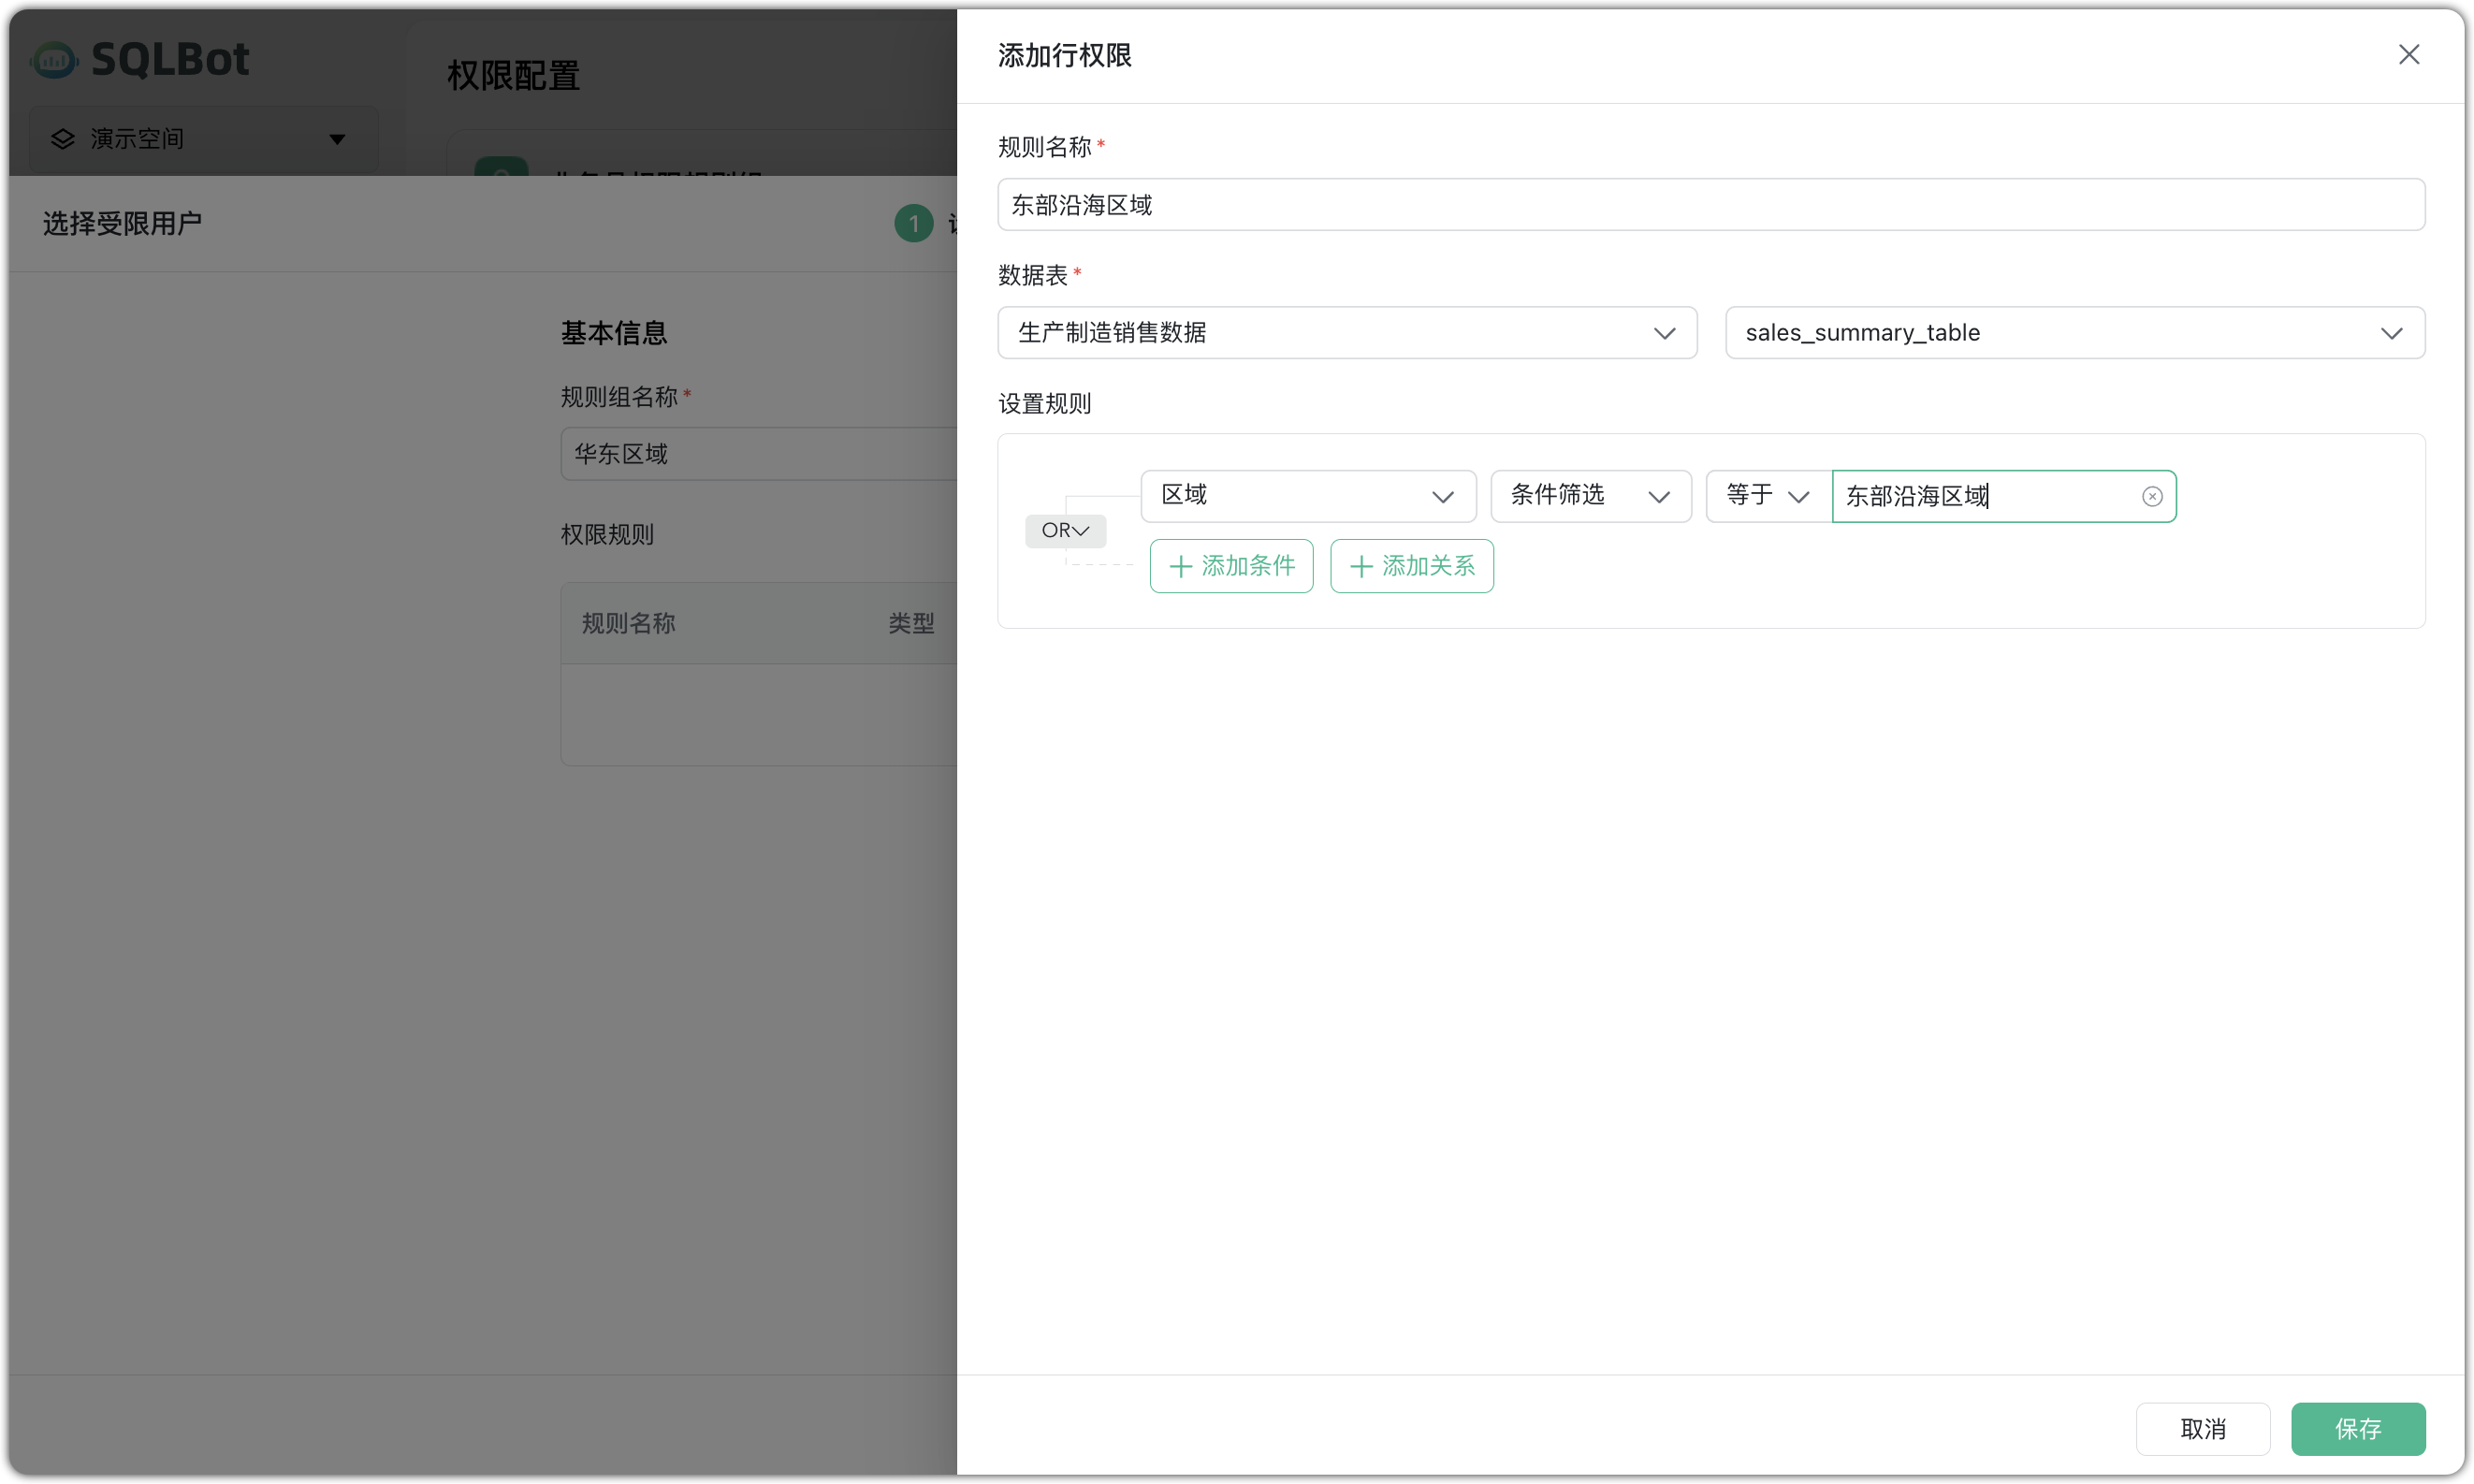Click the SQLBot logo icon
2474x1484 pixels.
pos(54,59)
